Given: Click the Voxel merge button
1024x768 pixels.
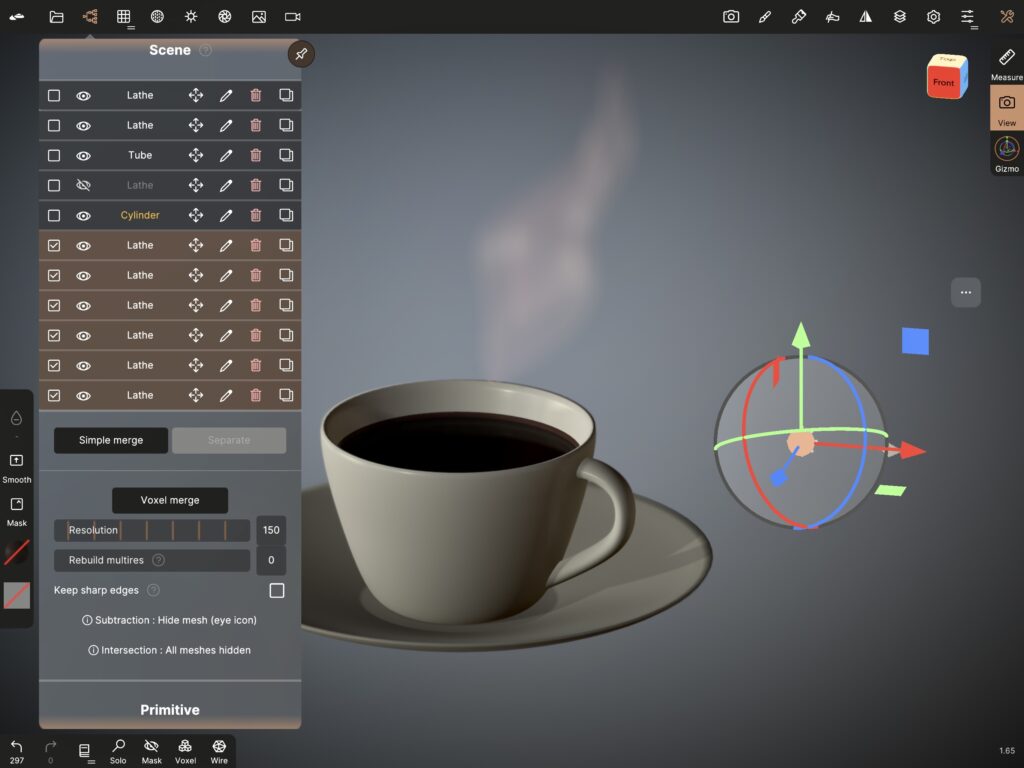Looking at the screenshot, I should click(169, 501).
